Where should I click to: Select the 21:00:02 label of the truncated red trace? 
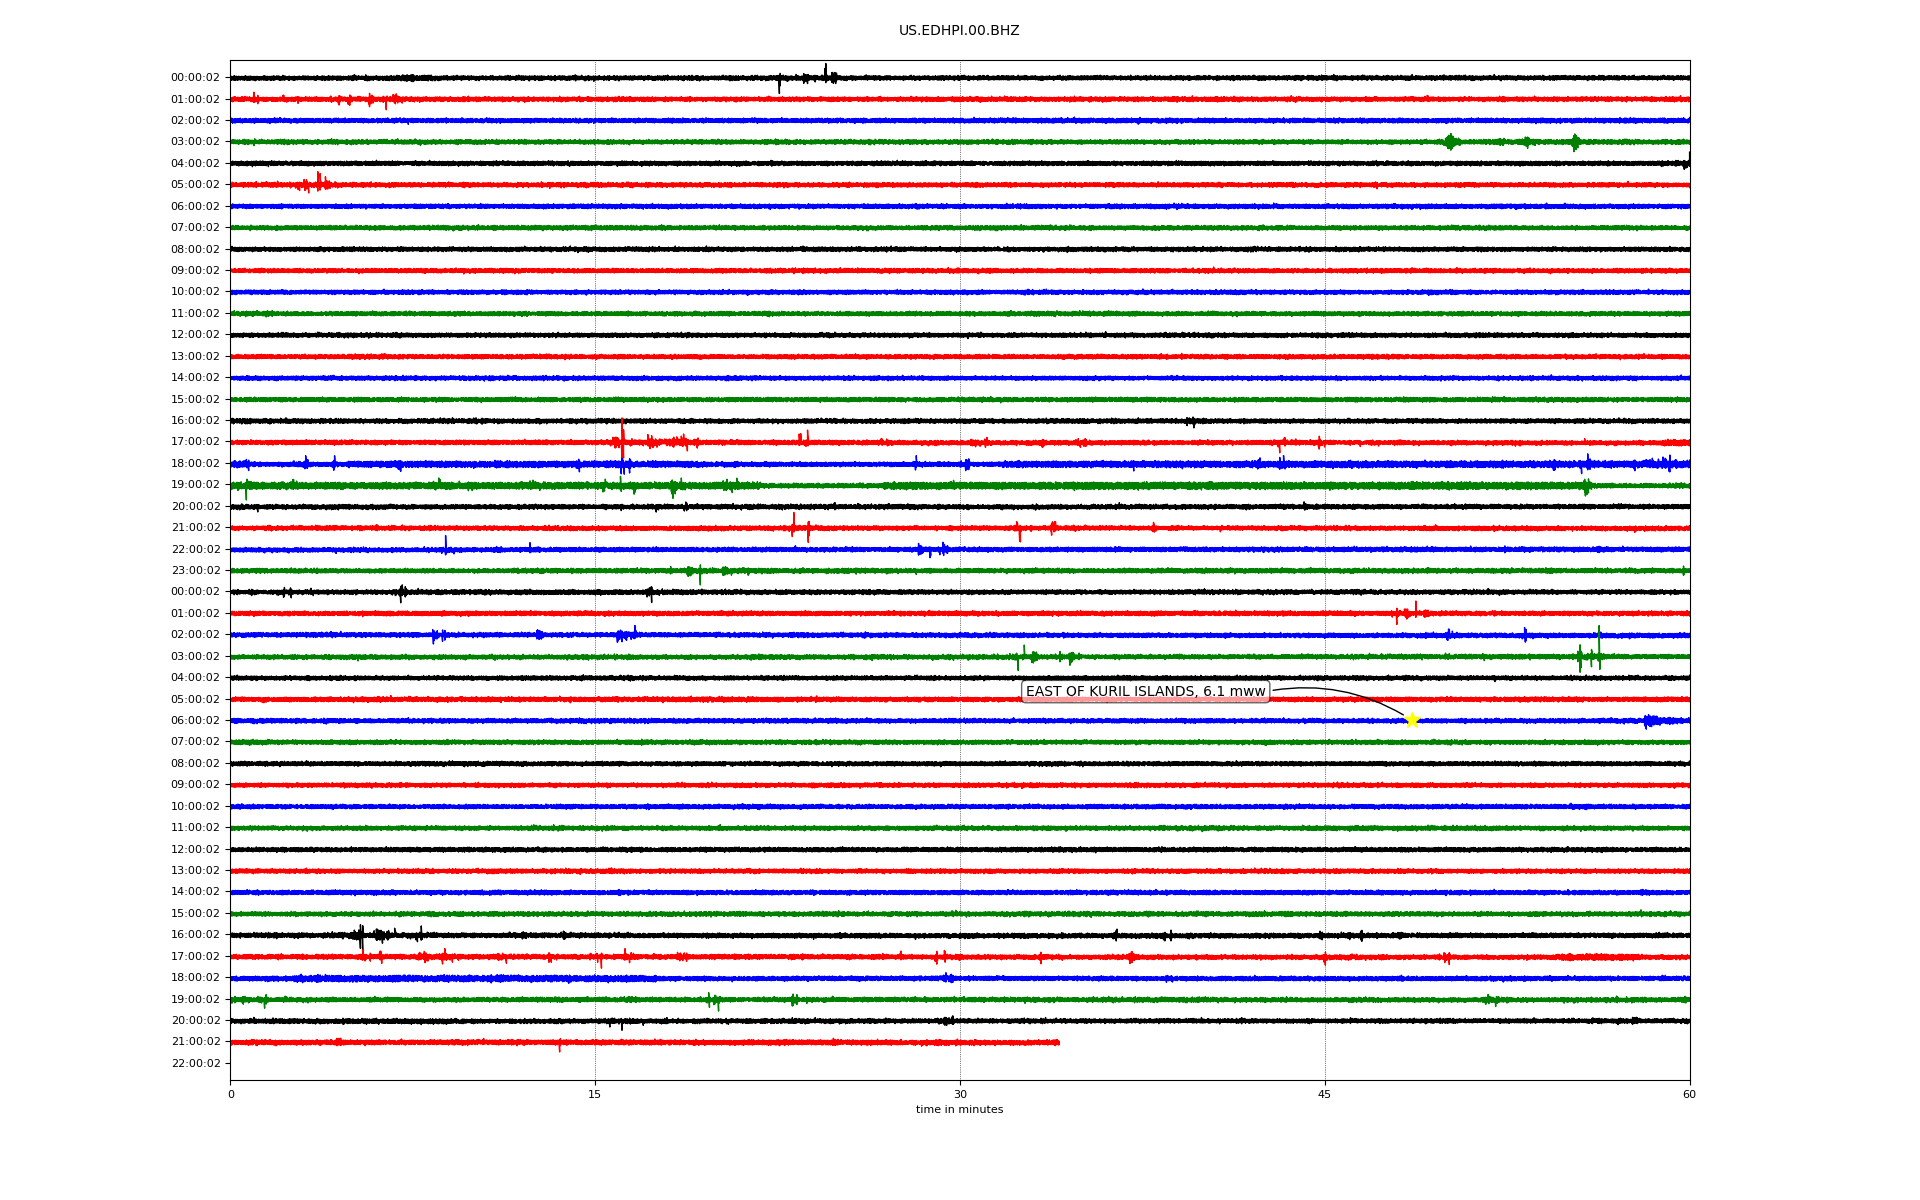click(x=195, y=1042)
